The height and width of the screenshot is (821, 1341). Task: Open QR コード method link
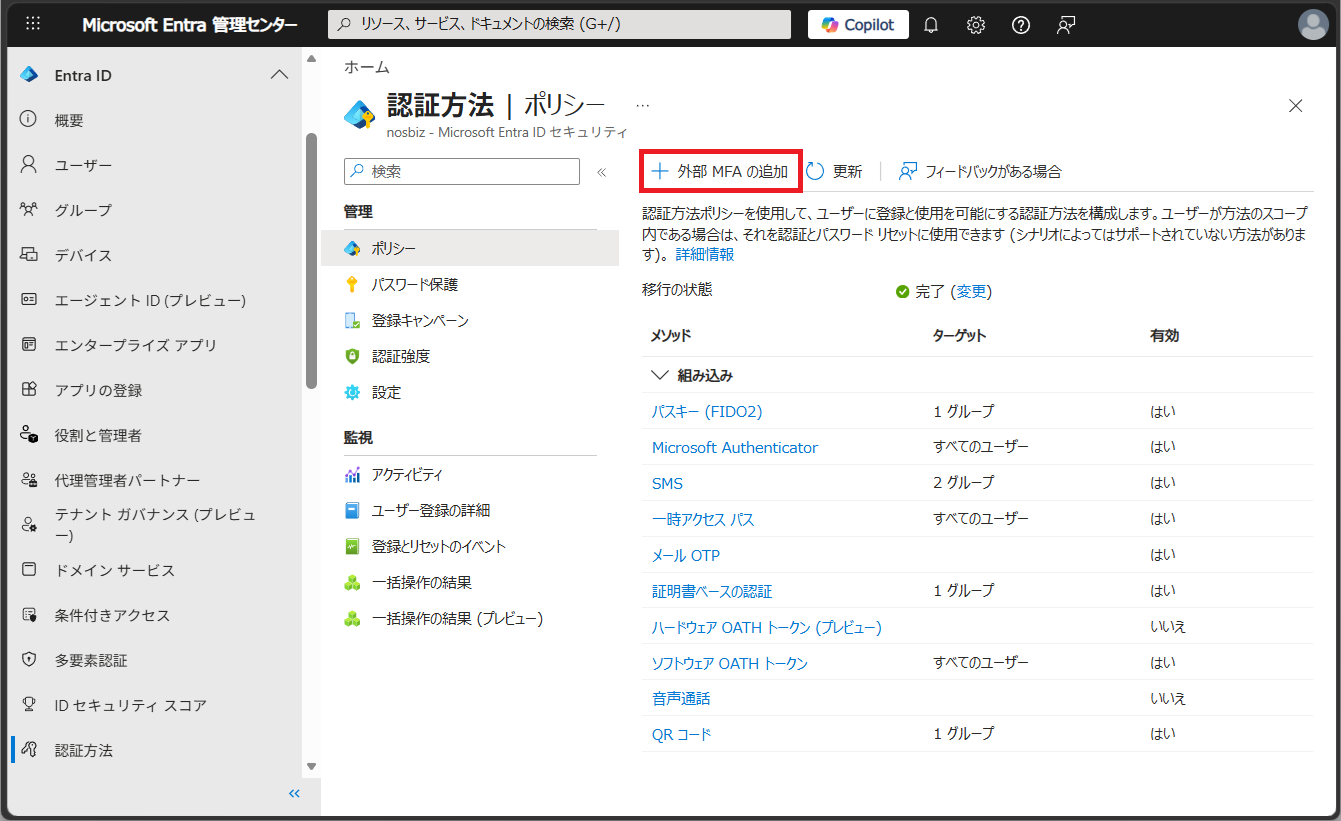click(682, 734)
